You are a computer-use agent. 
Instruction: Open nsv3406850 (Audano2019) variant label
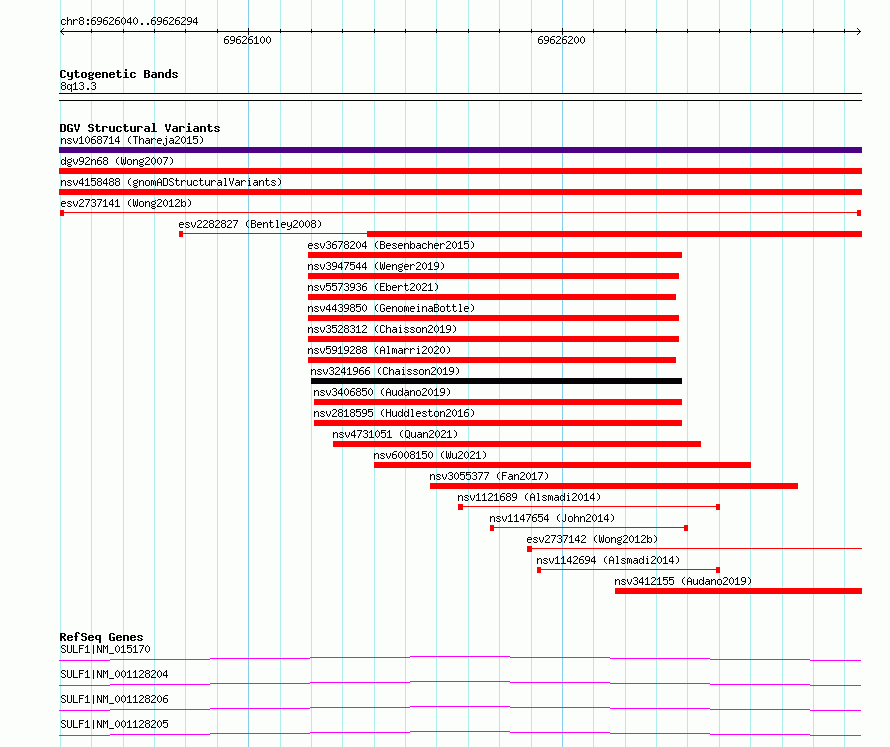point(382,392)
